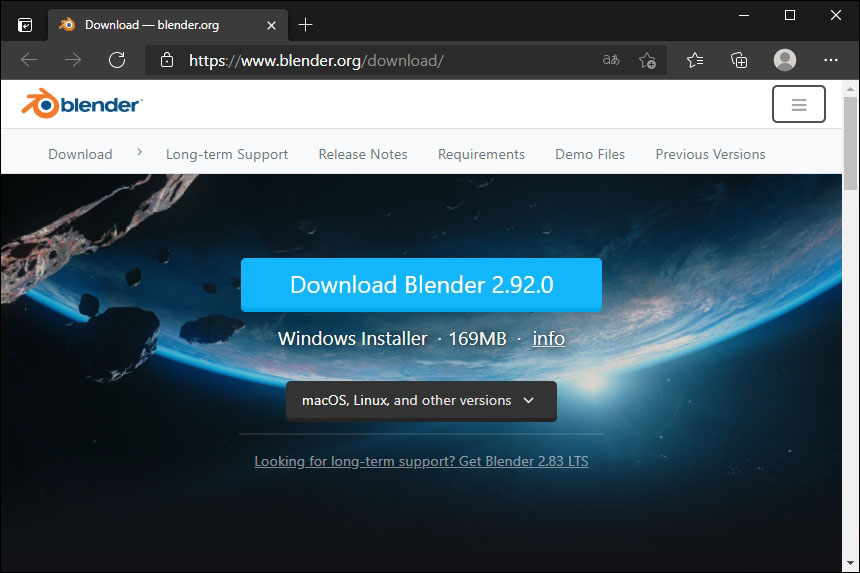860x573 pixels.
Task: Open the translate page icon
Action: [x=611, y=60]
